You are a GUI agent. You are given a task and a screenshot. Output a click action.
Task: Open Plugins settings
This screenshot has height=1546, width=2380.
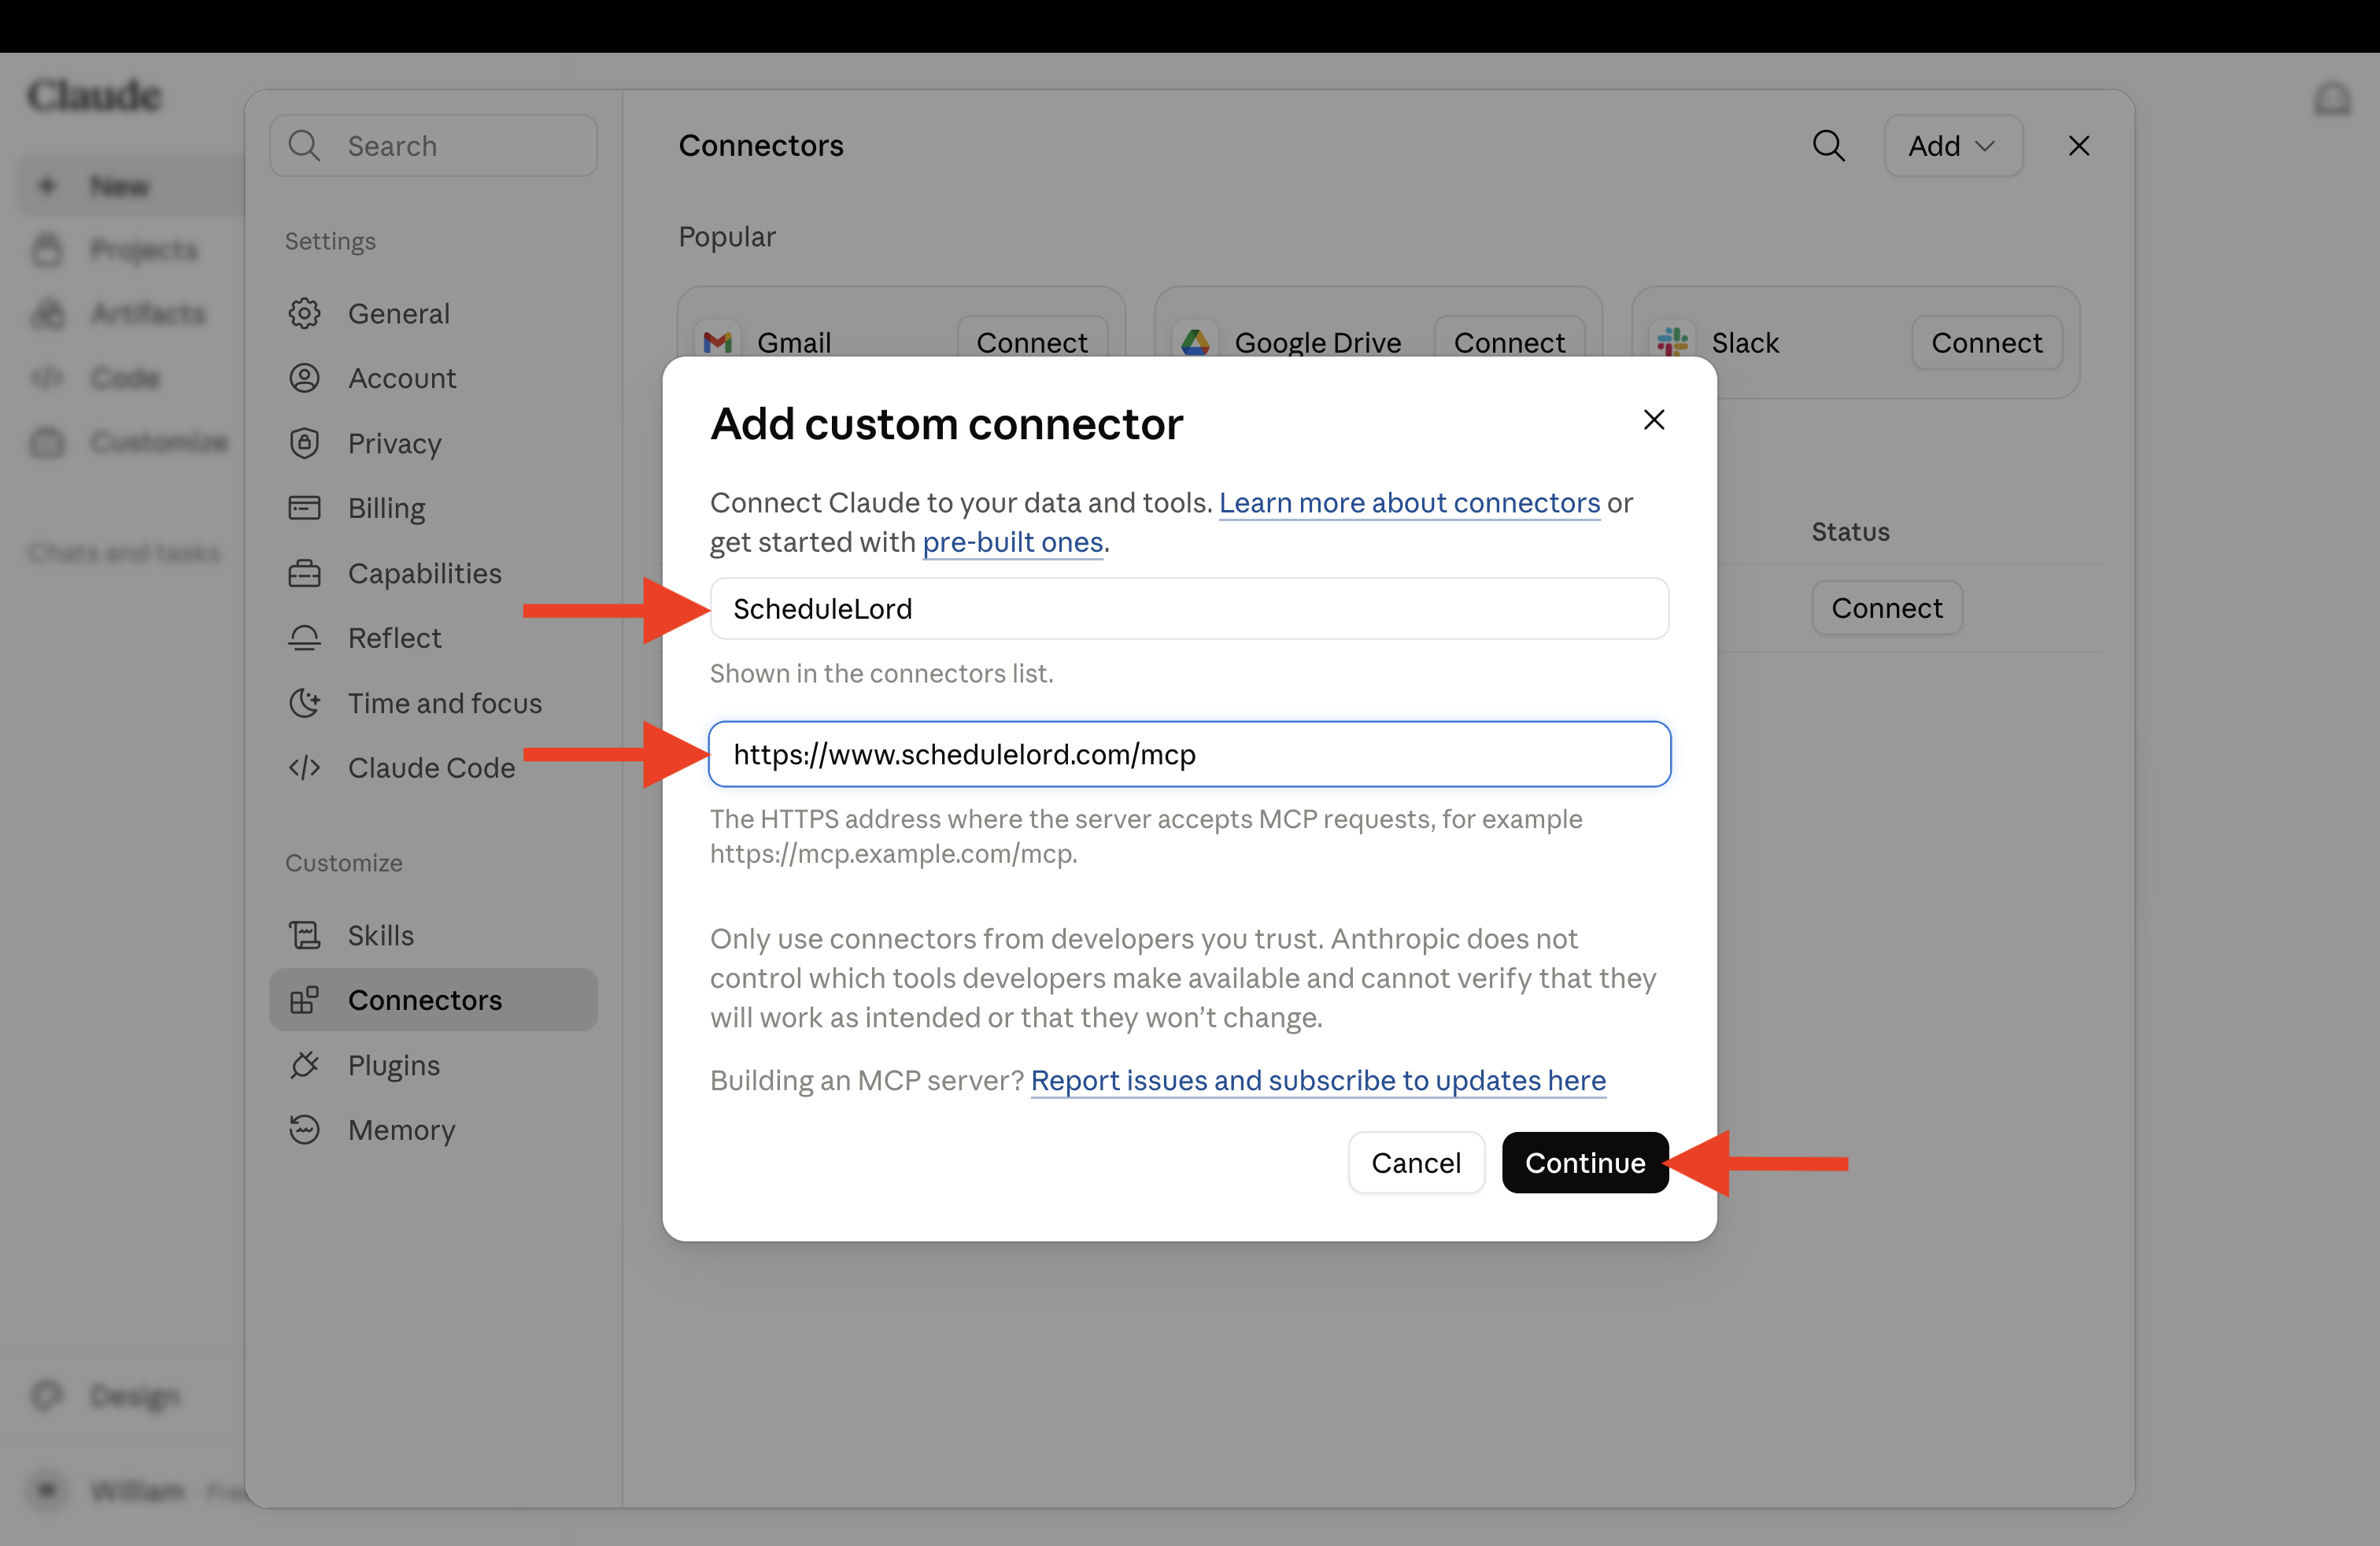tap(433, 1065)
